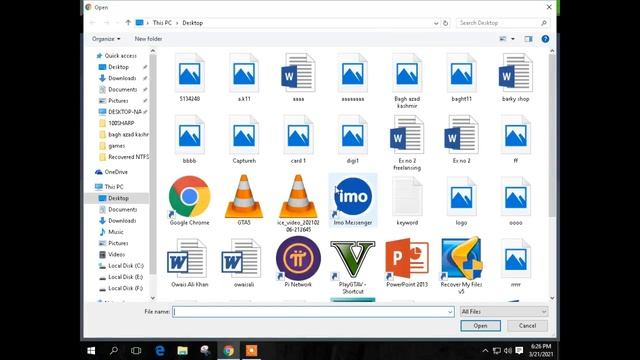Open Local Disk (C:) in sidebar

[126, 266]
